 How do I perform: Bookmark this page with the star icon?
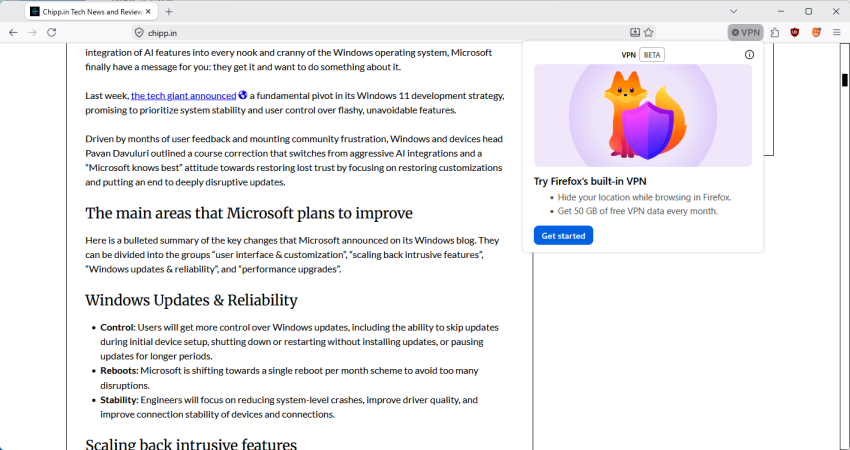(x=649, y=32)
